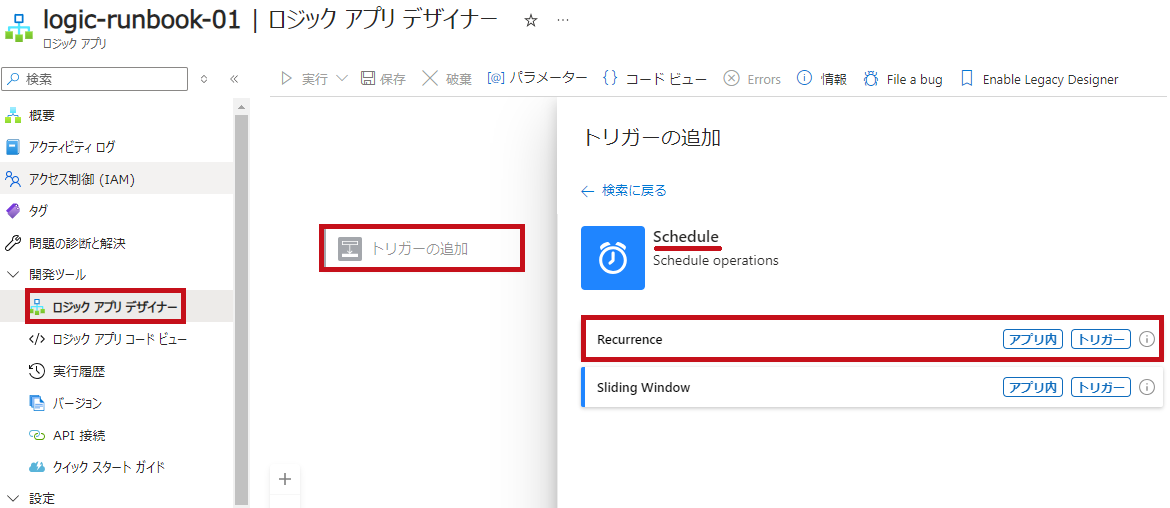Discard changes with 破棄 button
The image size is (1170, 508).
point(447,79)
